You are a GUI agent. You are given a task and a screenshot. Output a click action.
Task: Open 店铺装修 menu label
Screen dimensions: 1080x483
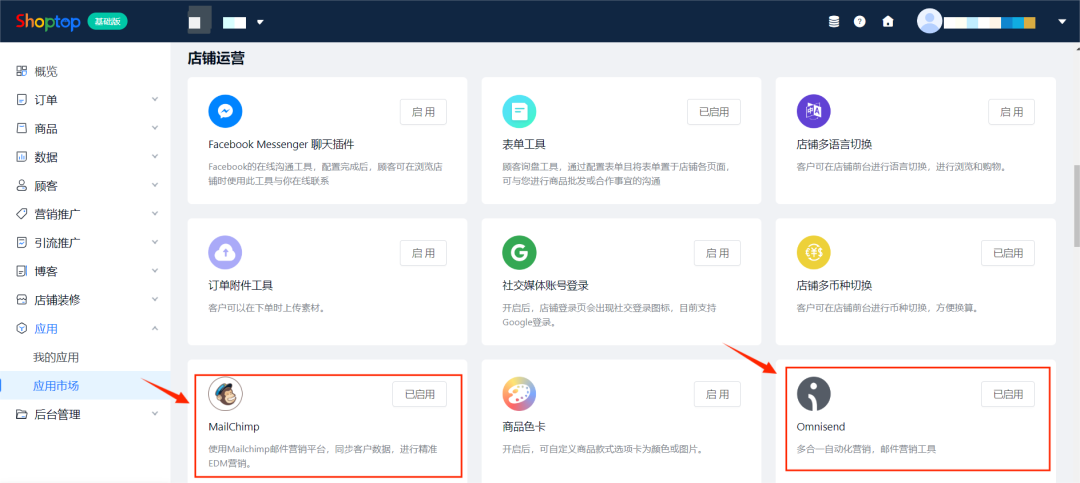57,300
